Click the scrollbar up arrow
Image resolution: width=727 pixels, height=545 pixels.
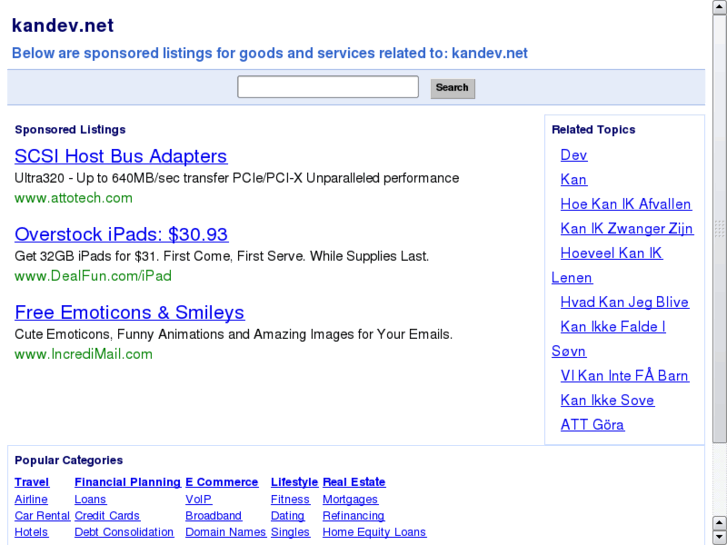tap(719, 6)
